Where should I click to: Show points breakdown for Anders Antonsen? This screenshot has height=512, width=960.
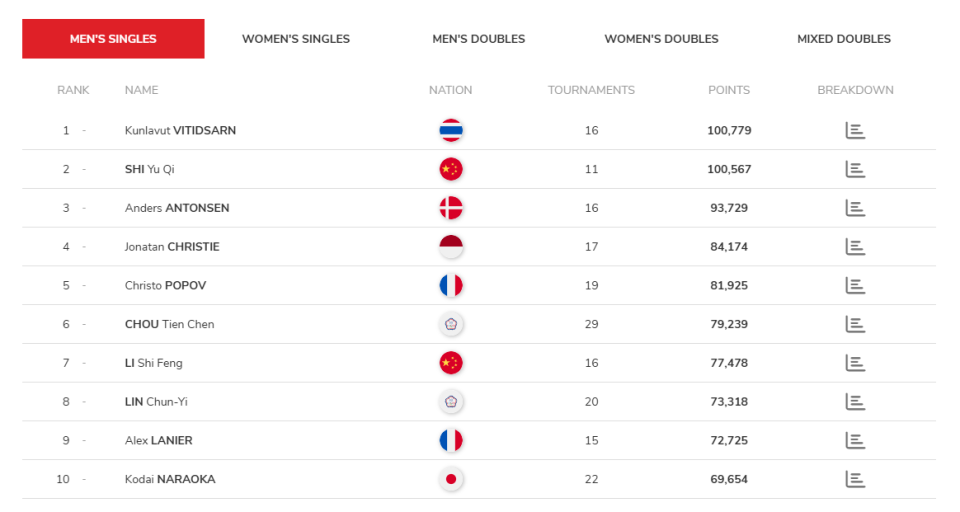855,208
